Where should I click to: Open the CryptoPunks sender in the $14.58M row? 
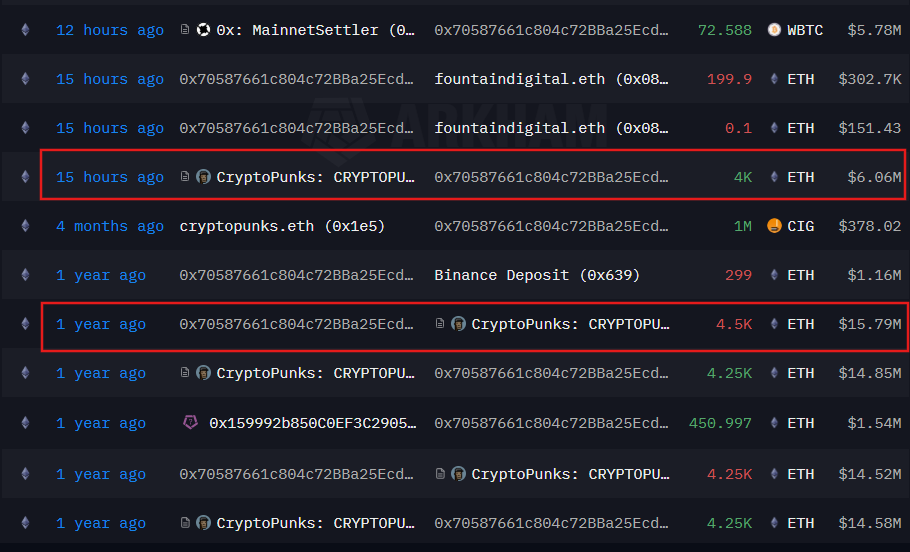[316, 524]
